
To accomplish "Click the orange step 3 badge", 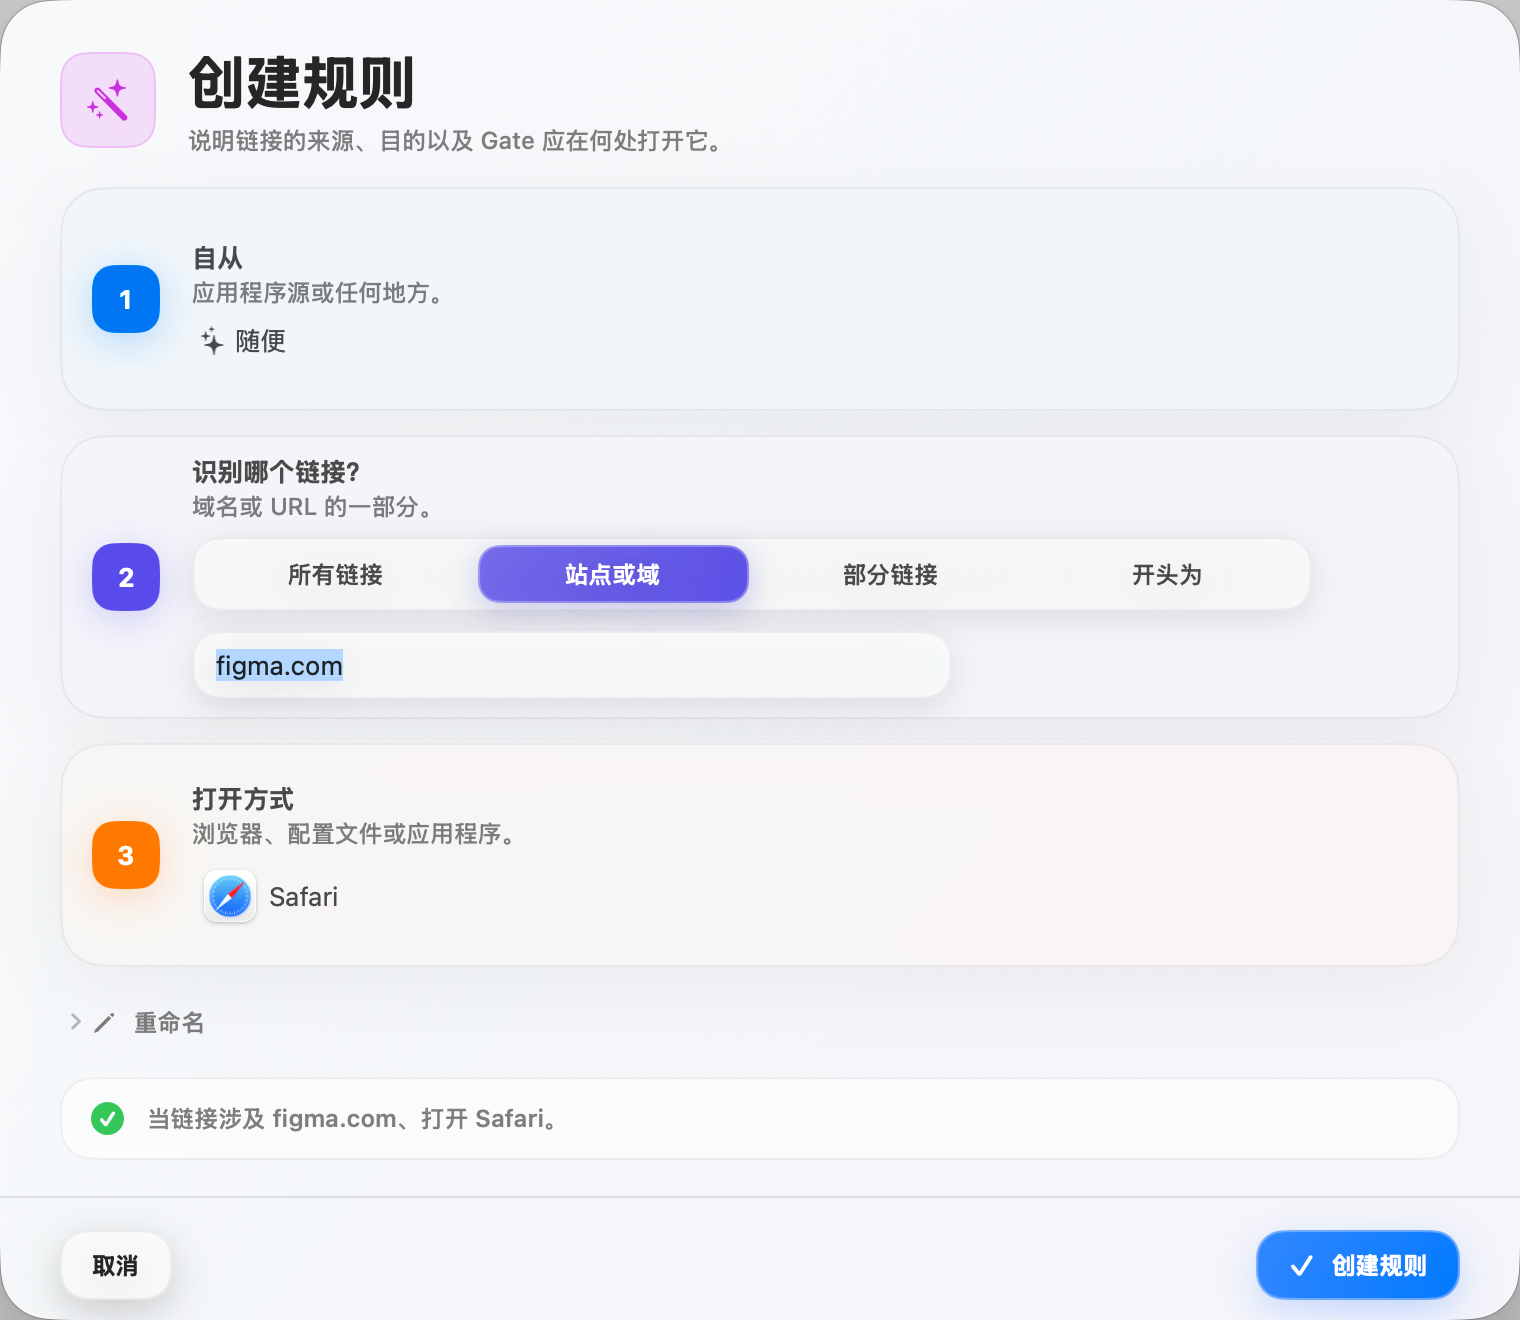I will pyautogui.click(x=126, y=855).
